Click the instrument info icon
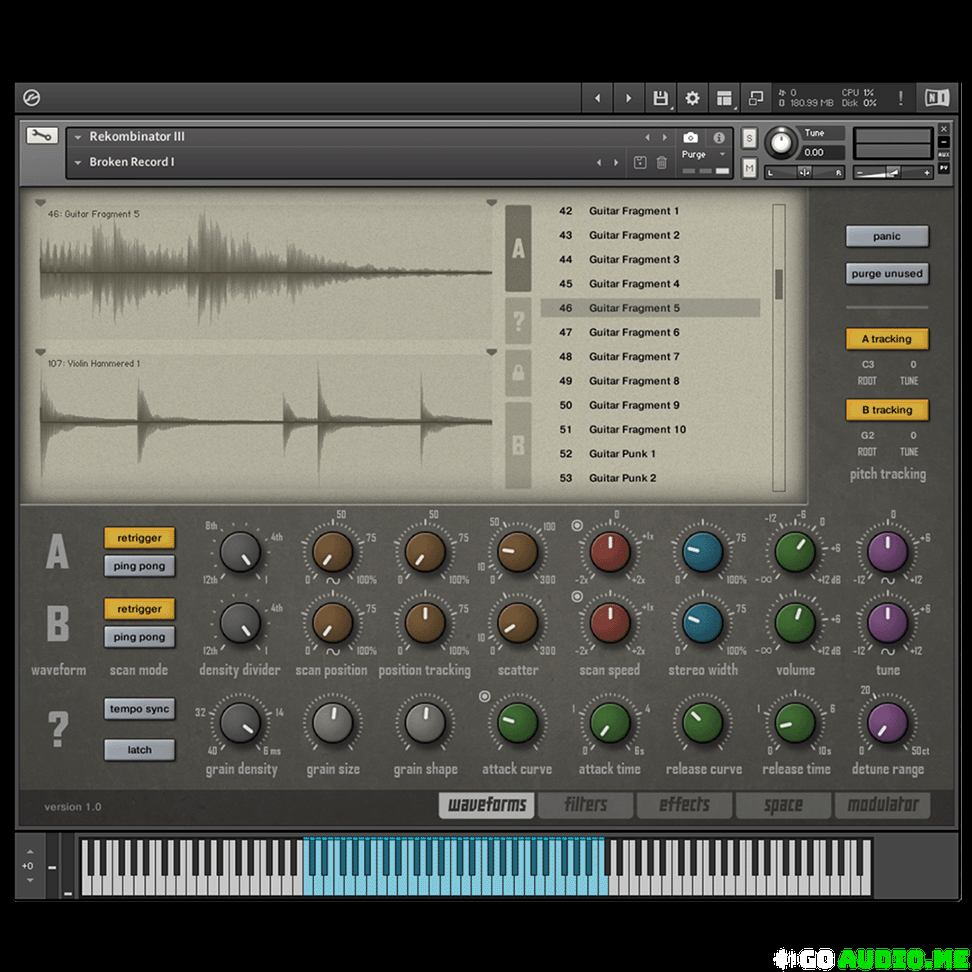 point(718,137)
